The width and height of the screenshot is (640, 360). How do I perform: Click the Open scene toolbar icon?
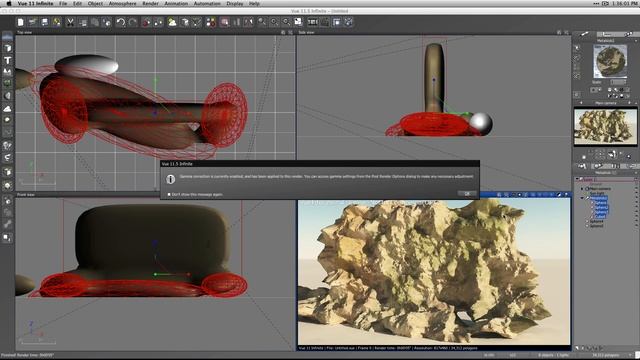point(32,22)
